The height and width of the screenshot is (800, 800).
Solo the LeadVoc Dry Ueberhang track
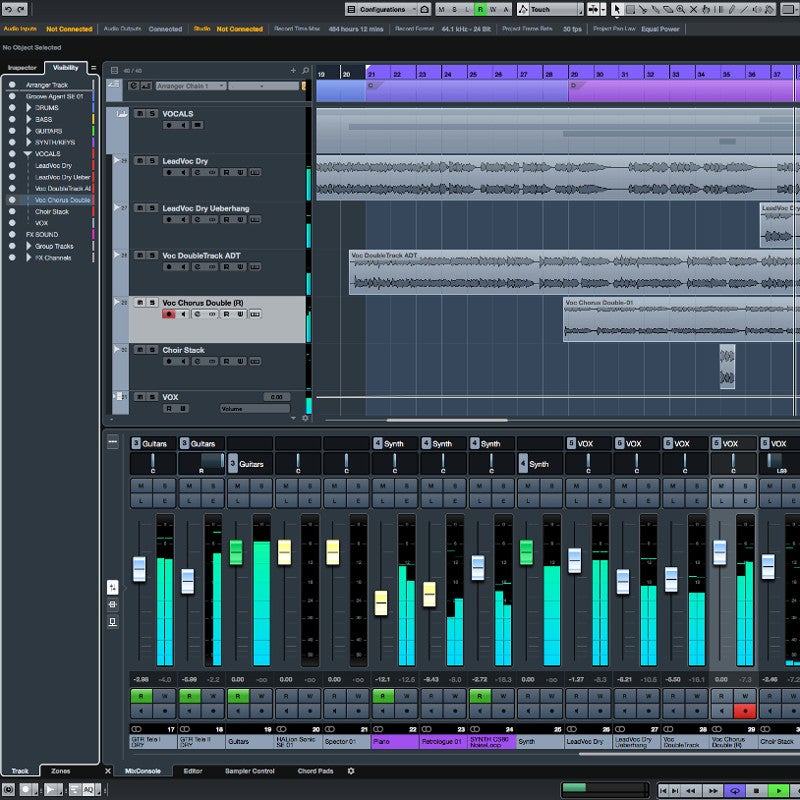click(x=153, y=207)
